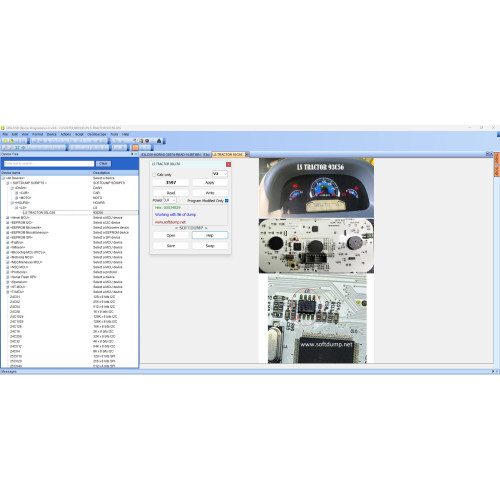Click the Save button in script panel
Screen dimensions: 500x500
171,246
